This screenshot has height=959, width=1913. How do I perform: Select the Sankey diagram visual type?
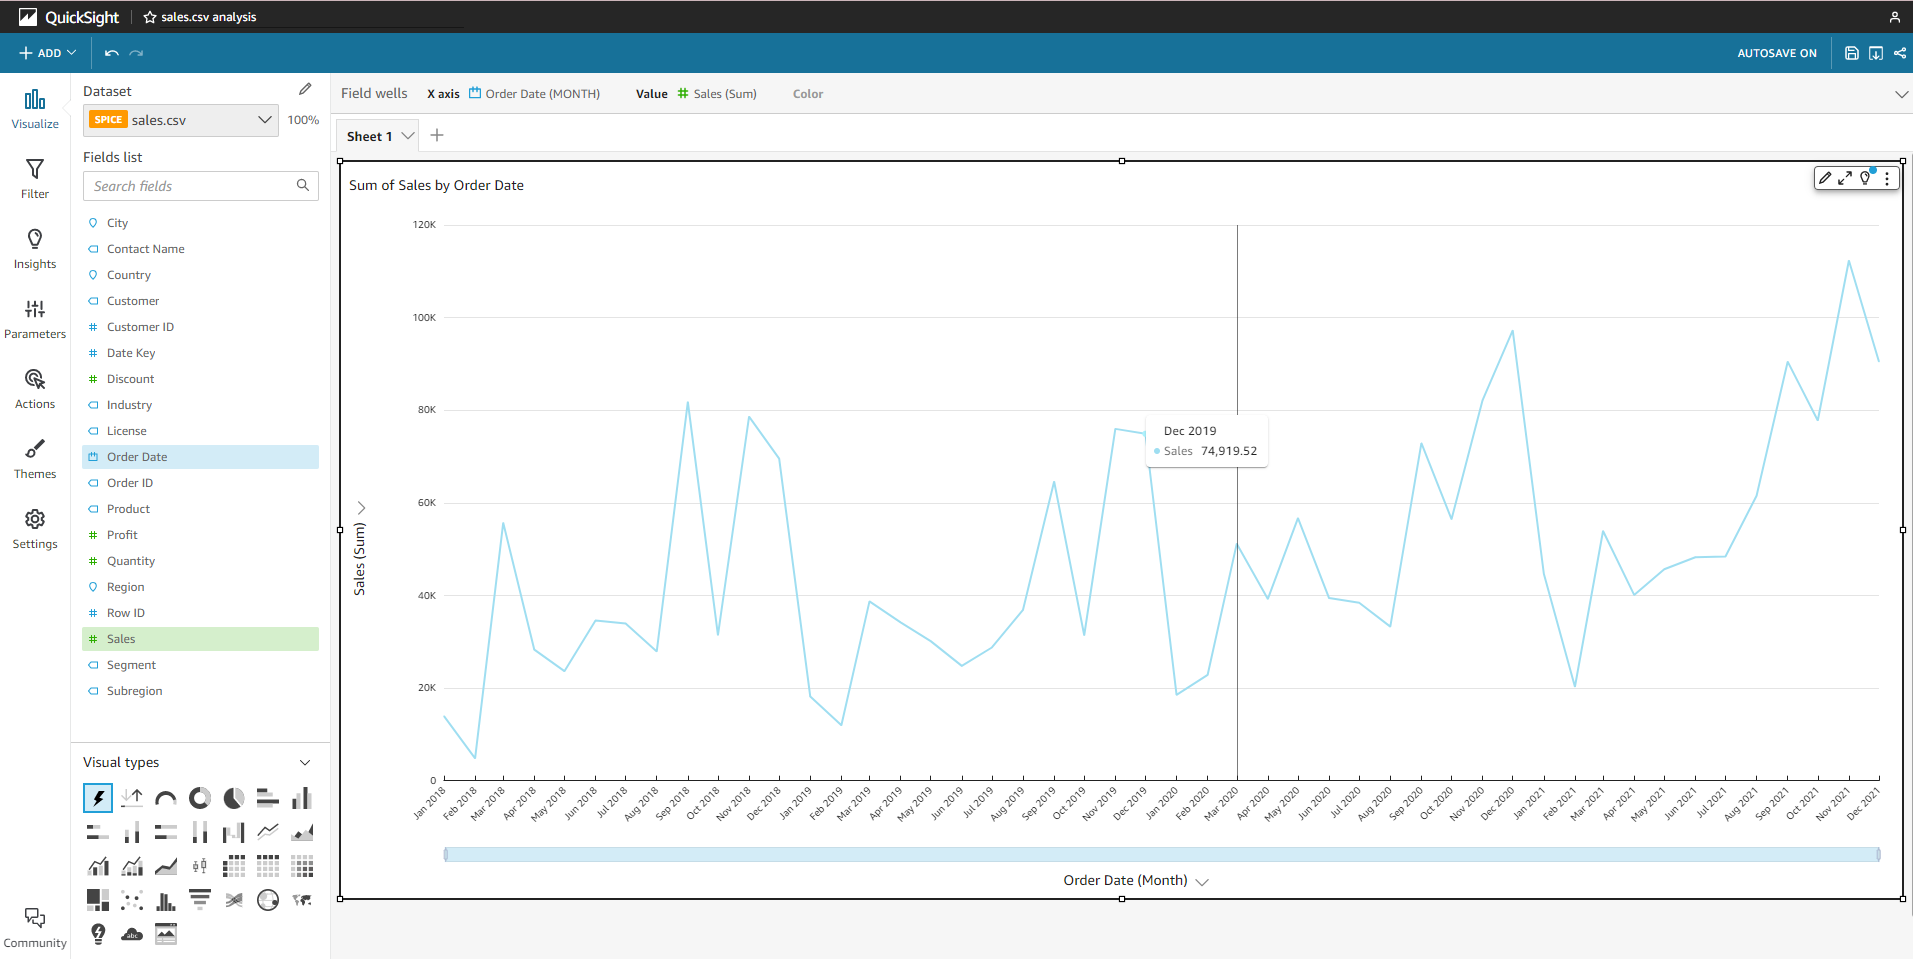coord(234,900)
